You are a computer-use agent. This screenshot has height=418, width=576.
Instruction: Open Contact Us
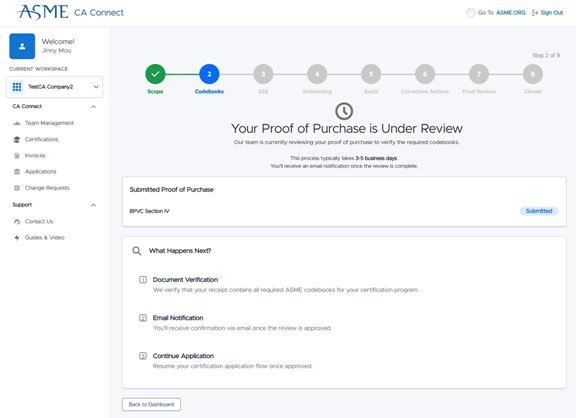pyautogui.click(x=39, y=221)
